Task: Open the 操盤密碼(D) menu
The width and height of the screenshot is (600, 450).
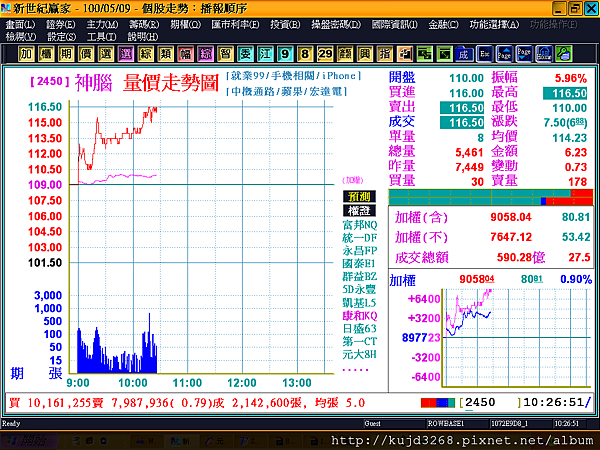Action: [x=336, y=25]
